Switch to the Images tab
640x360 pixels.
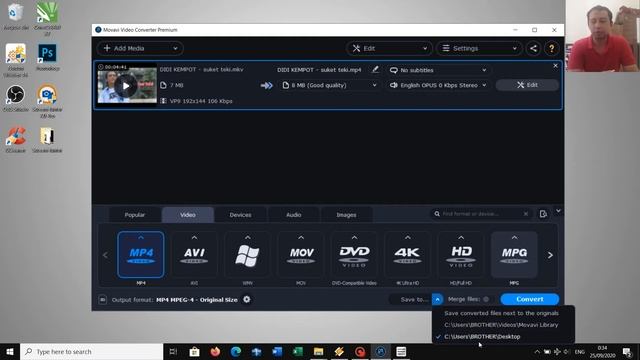[346, 215]
